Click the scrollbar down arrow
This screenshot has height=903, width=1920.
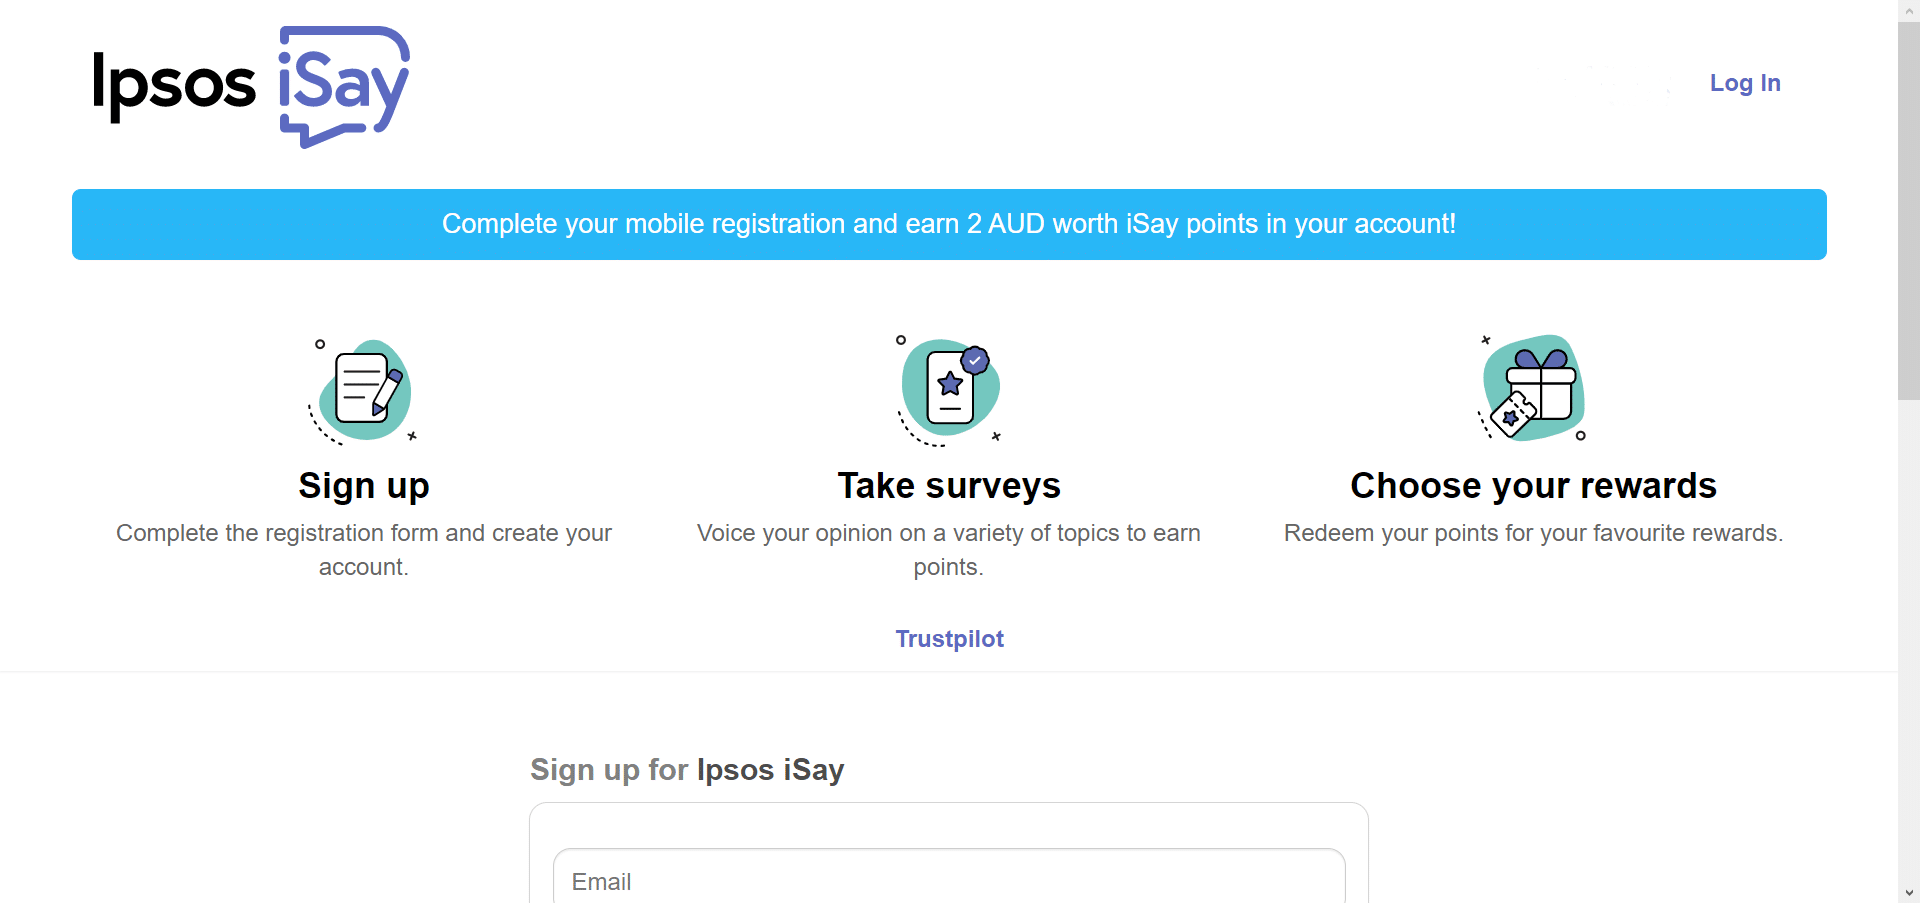coord(1909,894)
